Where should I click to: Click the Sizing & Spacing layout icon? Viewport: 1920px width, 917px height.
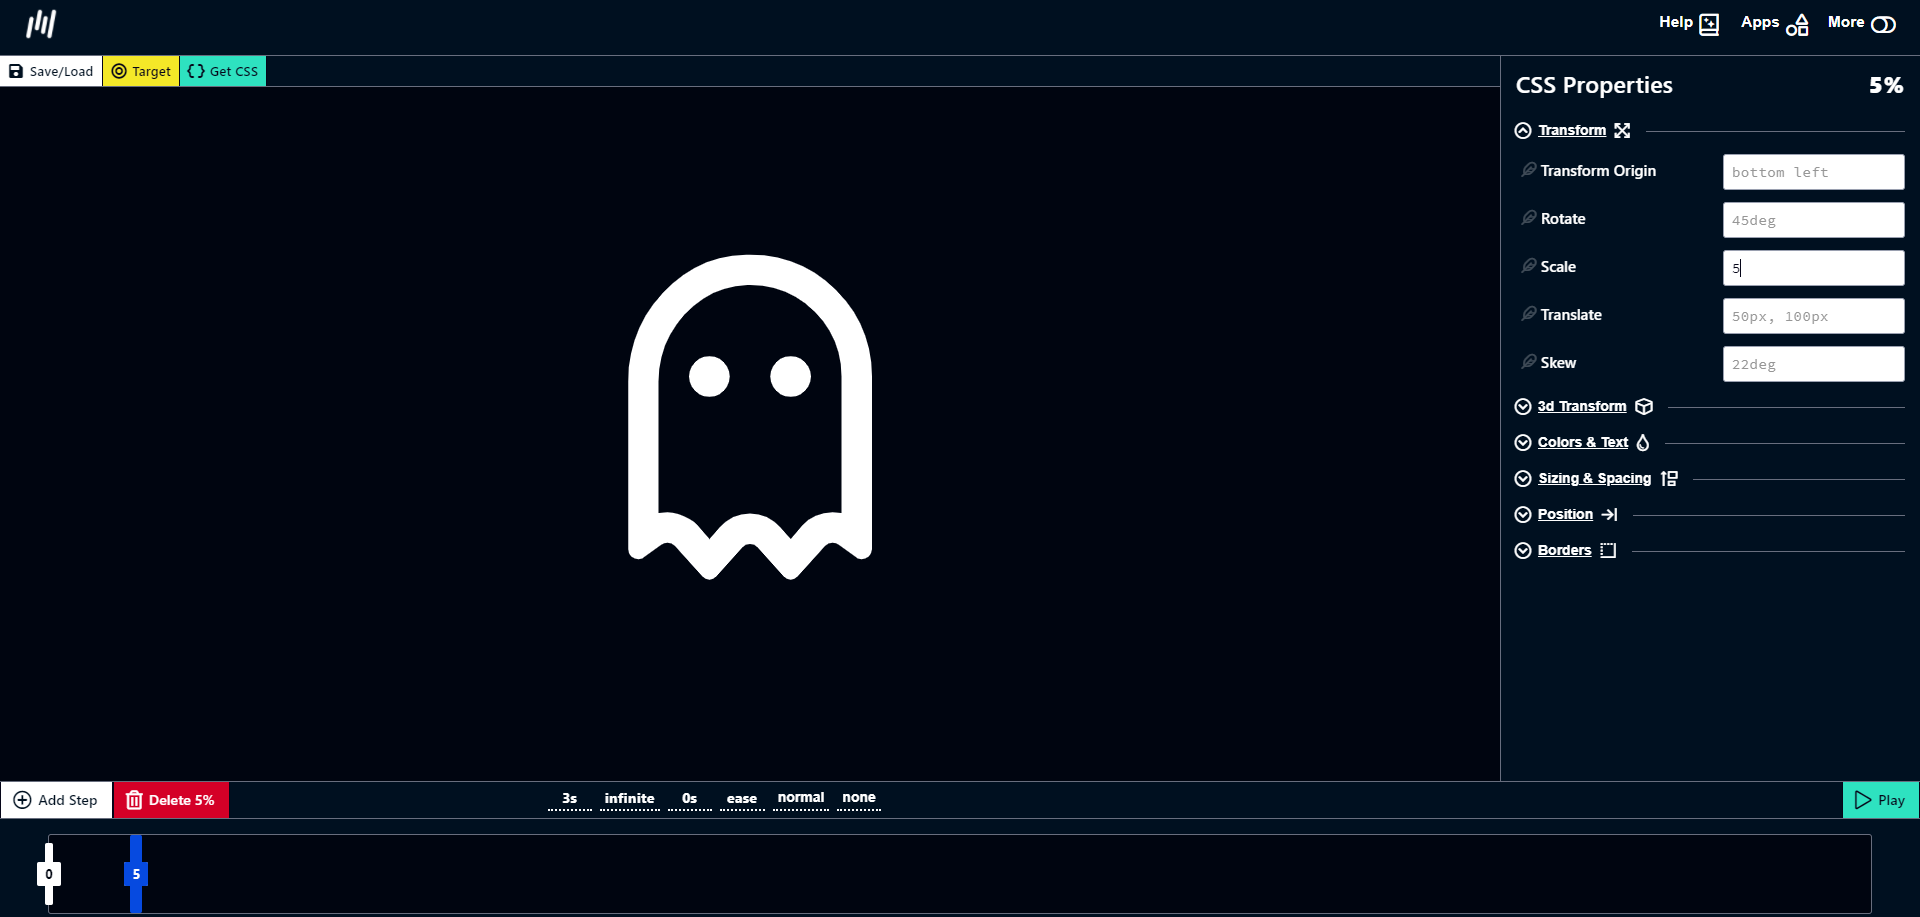coord(1669,478)
